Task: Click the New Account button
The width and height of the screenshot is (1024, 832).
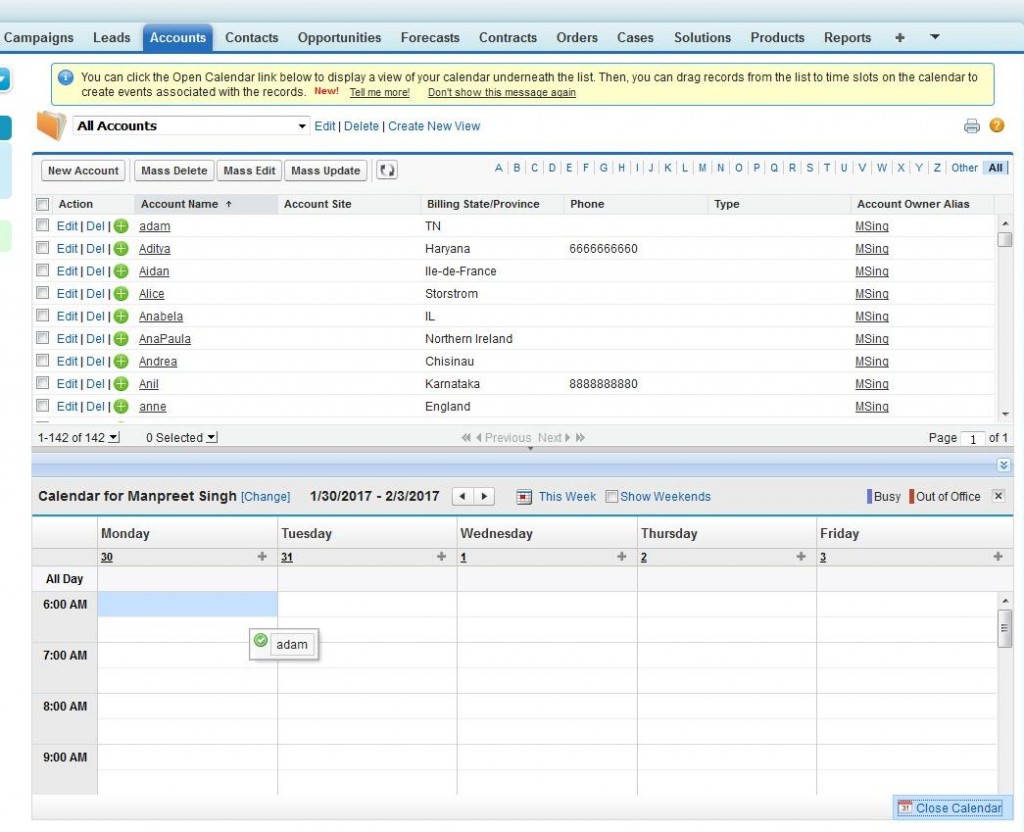Action: [82, 170]
